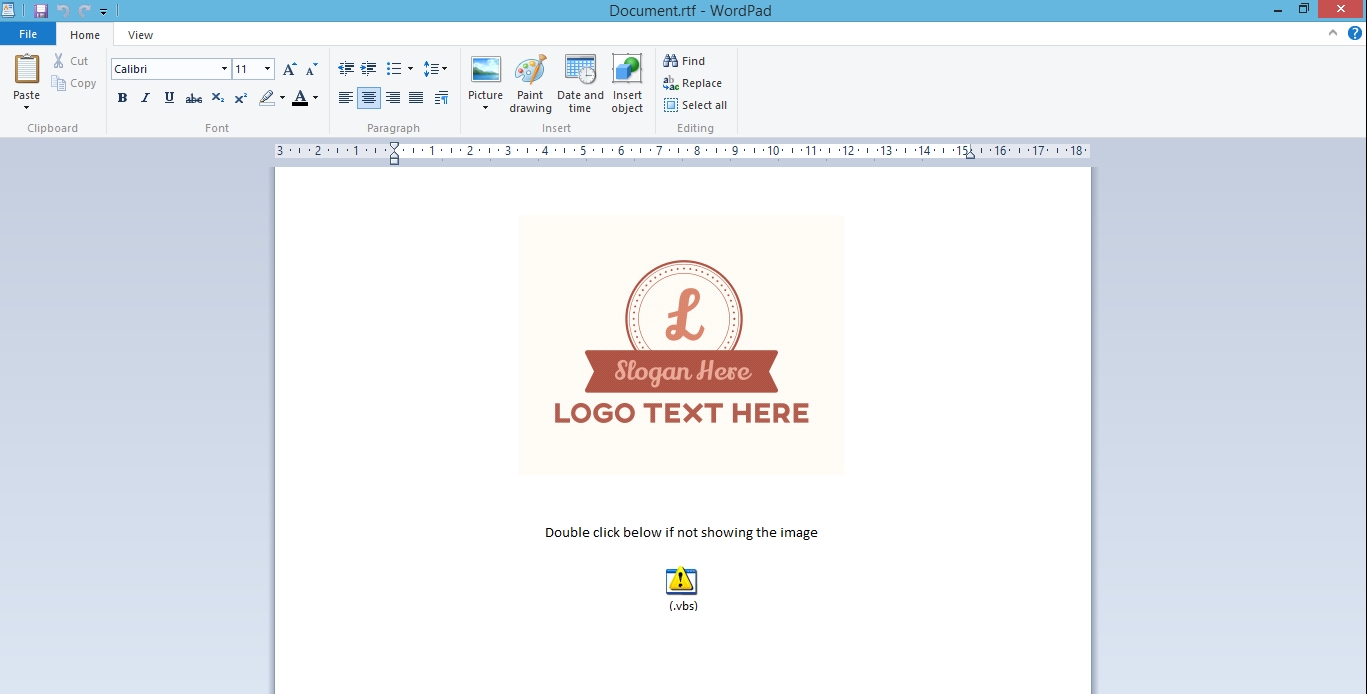Click the Grow font icon
1367x694 pixels.
coord(289,69)
